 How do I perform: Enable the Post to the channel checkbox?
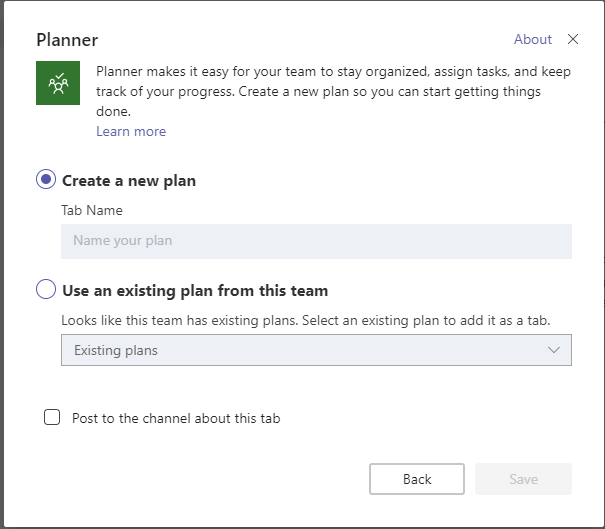[x=52, y=418]
